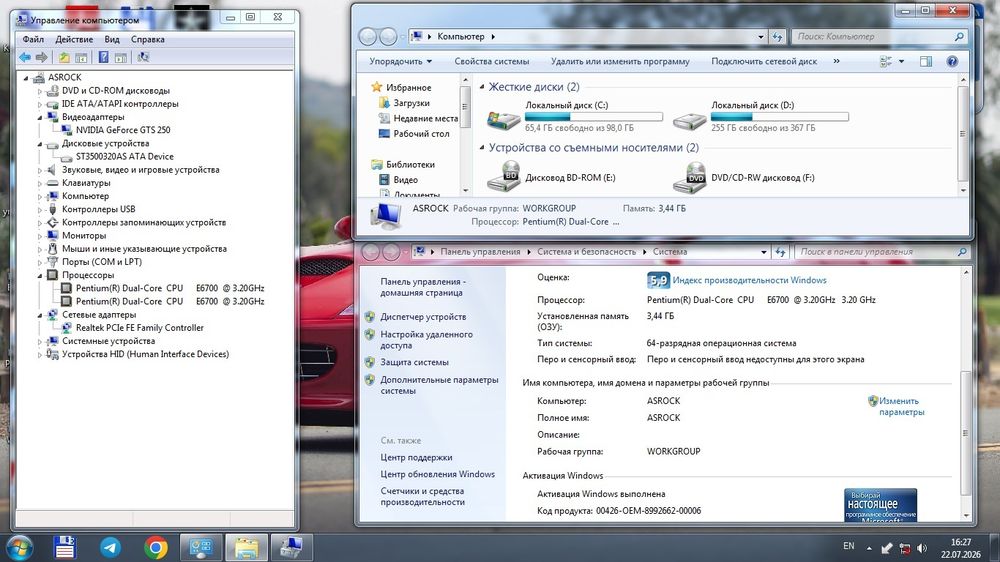Click the up-folder icon in Computer Management toolbar
Image resolution: width=1000 pixels, height=562 pixels.
coord(64,57)
